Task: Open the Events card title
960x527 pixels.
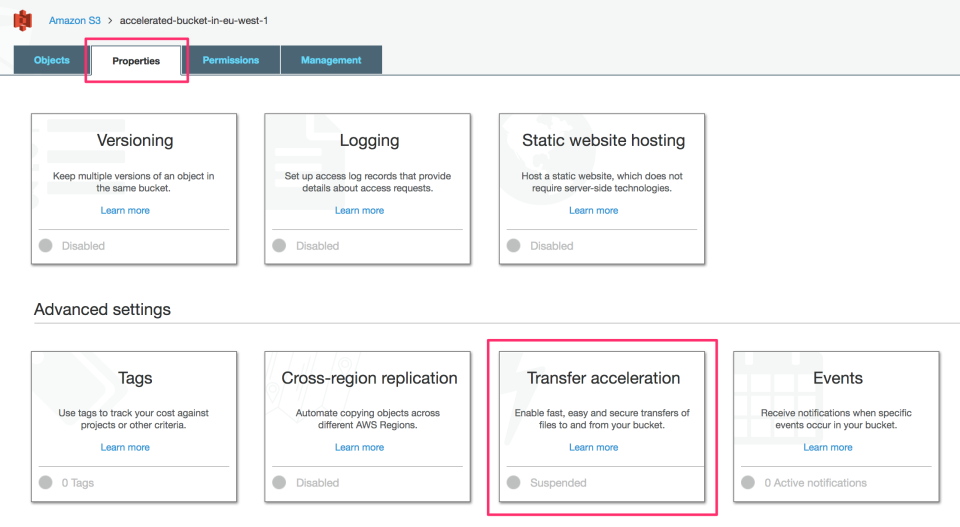Action: pos(838,378)
